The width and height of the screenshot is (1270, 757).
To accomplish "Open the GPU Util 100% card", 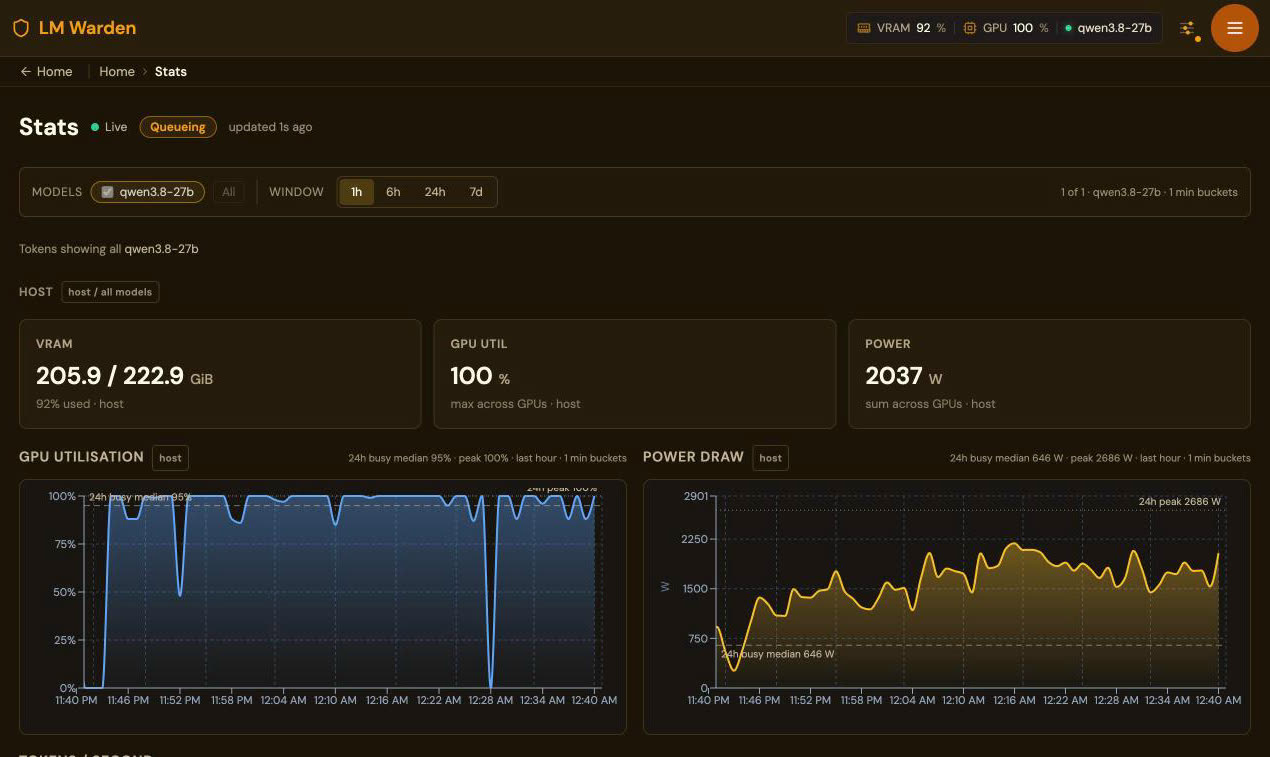I will pyautogui.click(x=634, y=374).
